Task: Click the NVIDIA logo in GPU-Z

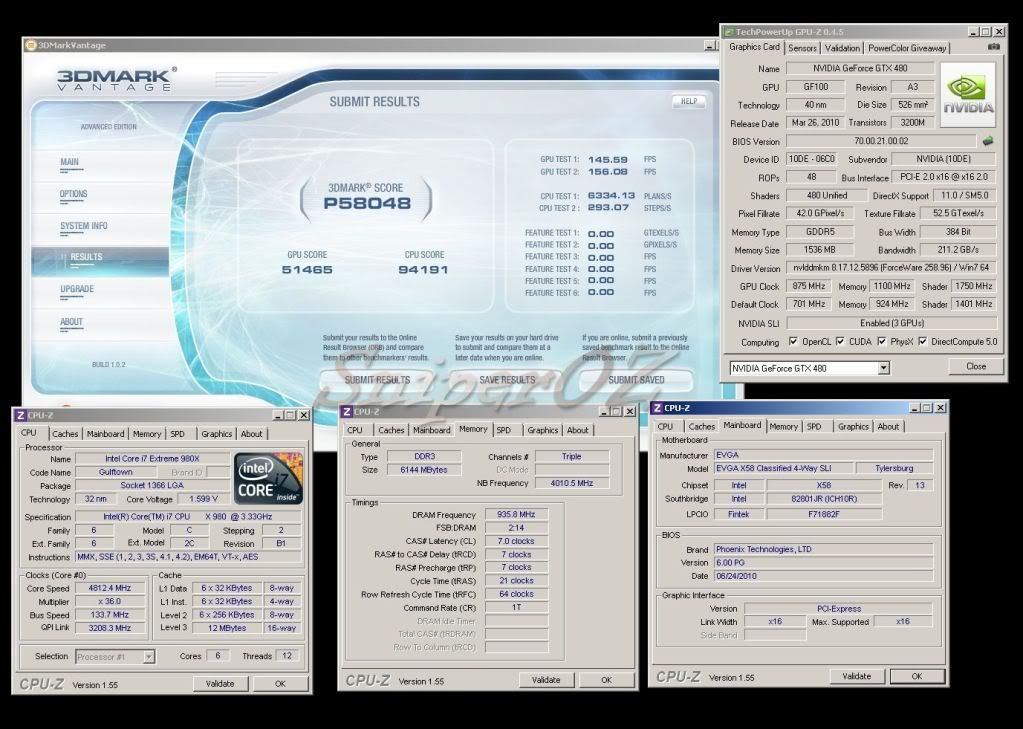Action: click(x=967, y=95)
